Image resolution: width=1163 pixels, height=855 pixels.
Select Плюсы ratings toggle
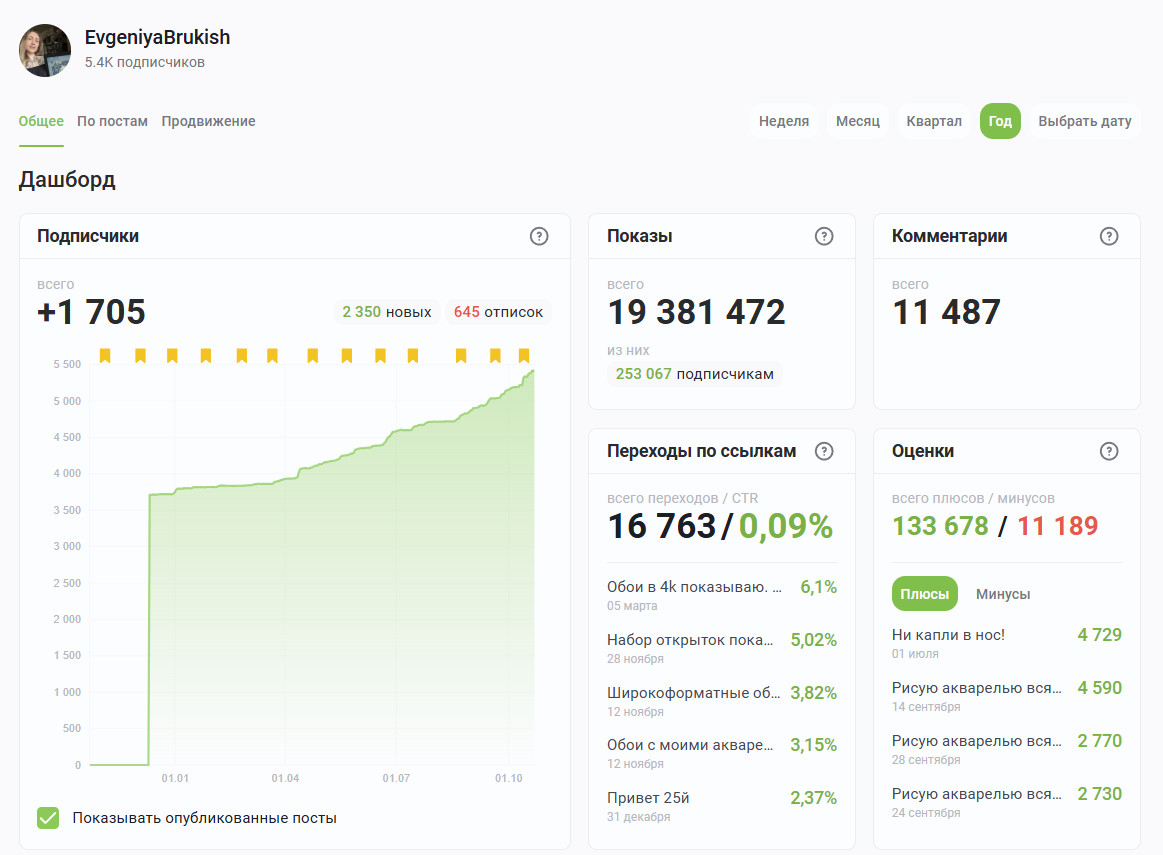924,594
